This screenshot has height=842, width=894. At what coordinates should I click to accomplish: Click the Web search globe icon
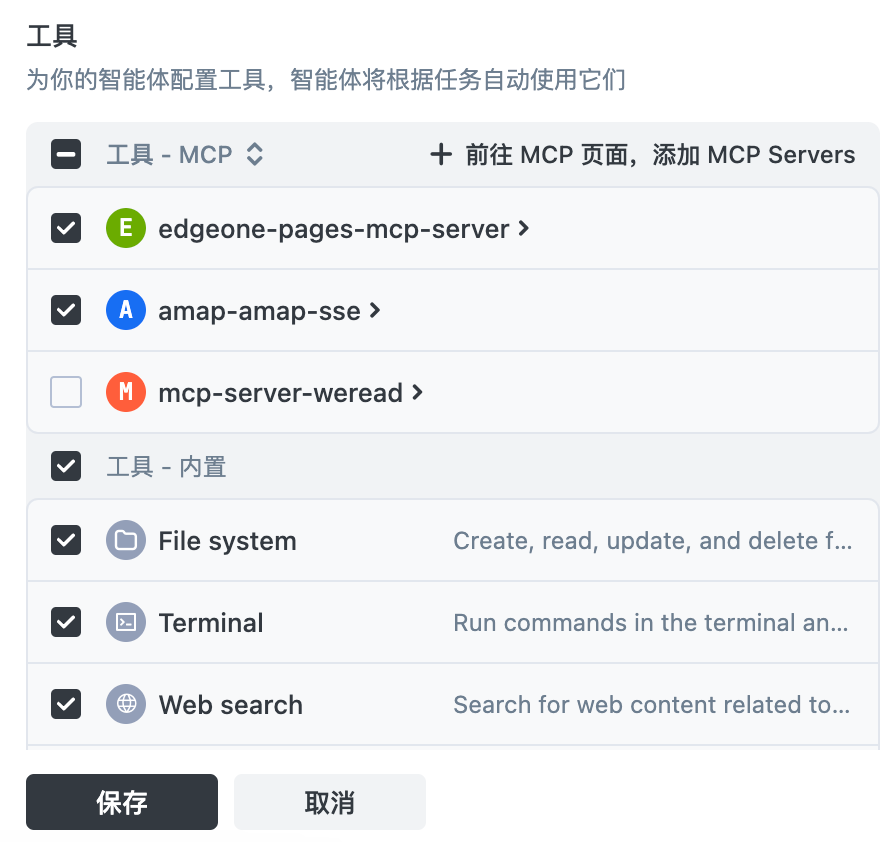[x=126, y=704]
